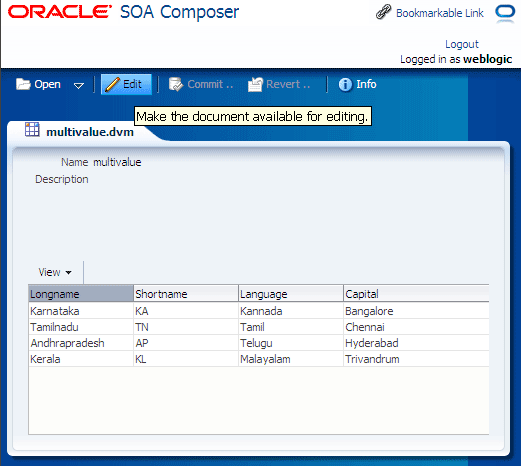Click the Chennai capital cell
This screenshot has height=466, width=521.
[x=416, y=327]
